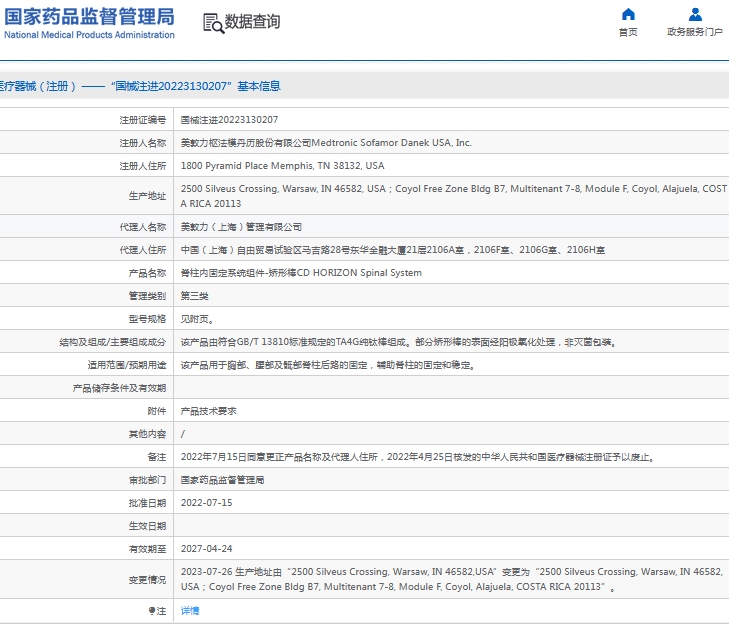Click the 第三类 management category value

click(x=194, y=296)
